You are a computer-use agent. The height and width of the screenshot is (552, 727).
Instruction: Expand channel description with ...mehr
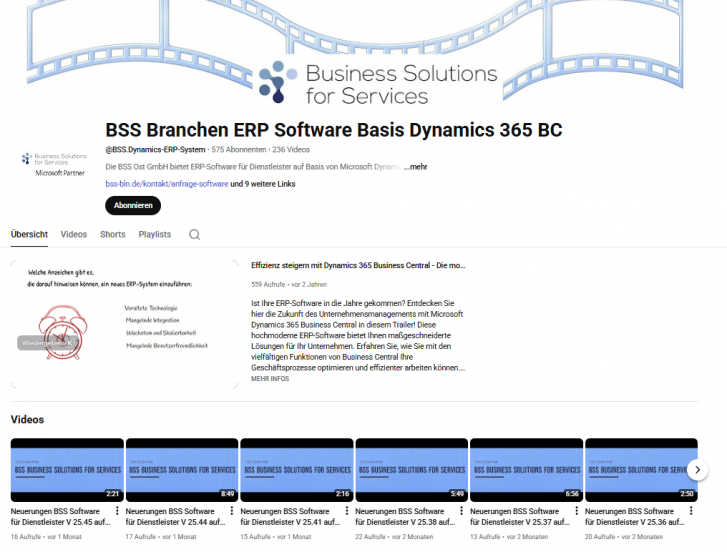(415, 167)
